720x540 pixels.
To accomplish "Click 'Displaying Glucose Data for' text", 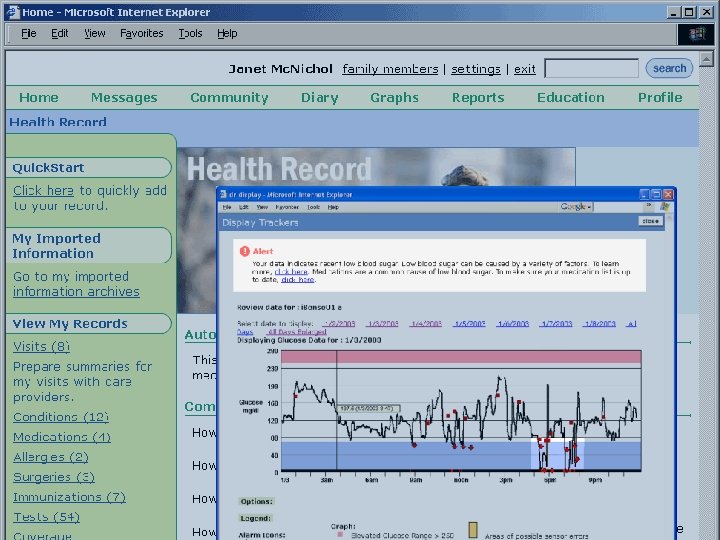I will tap(288, 340).
